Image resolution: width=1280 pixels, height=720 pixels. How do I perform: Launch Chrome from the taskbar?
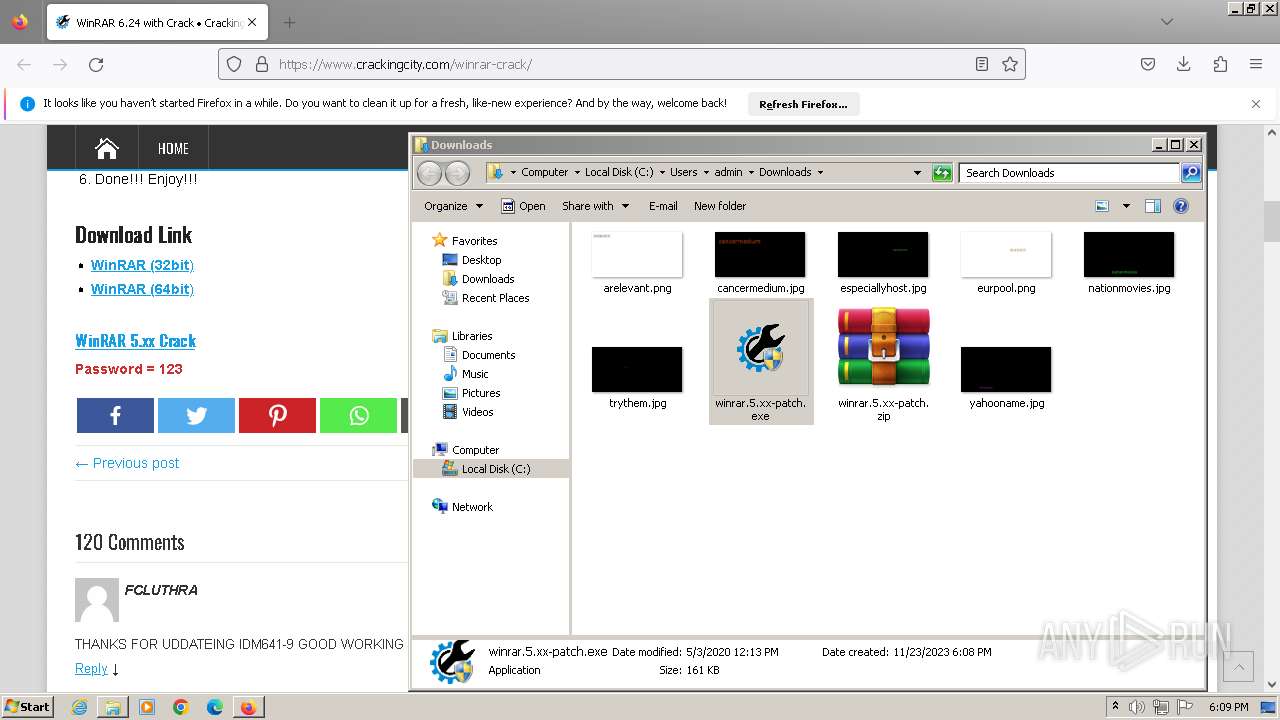pyautogui.click(x=181, y=707)
